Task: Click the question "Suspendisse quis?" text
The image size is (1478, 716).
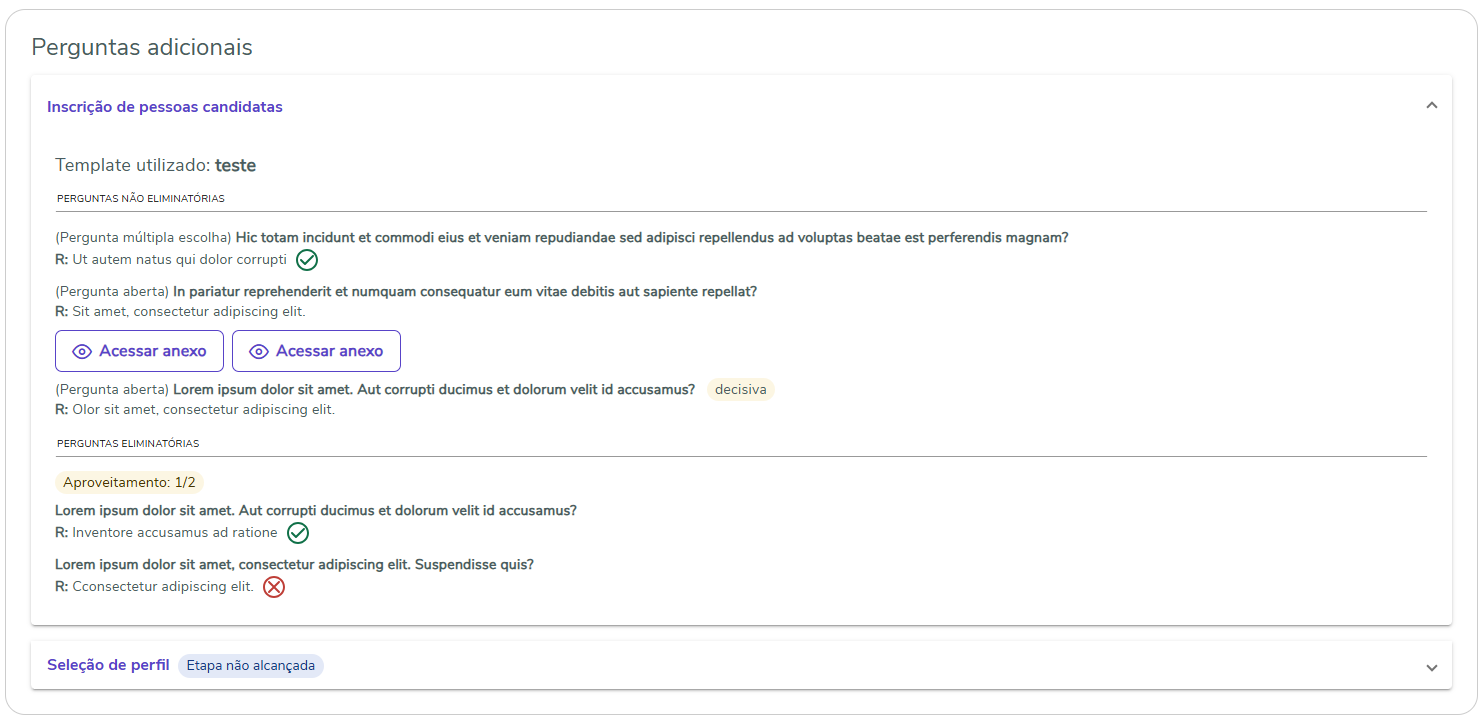Action: pyautogui.click(x=294, y=564)
